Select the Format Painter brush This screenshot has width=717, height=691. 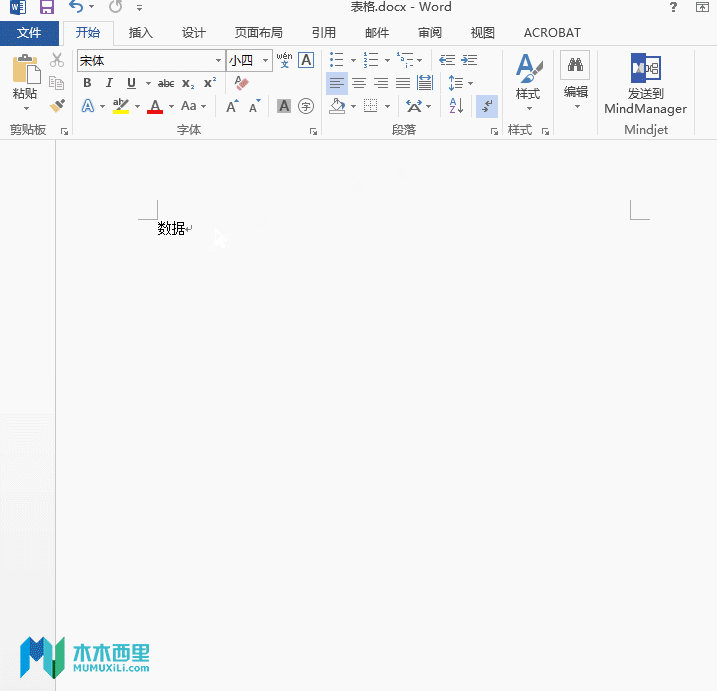57,106
